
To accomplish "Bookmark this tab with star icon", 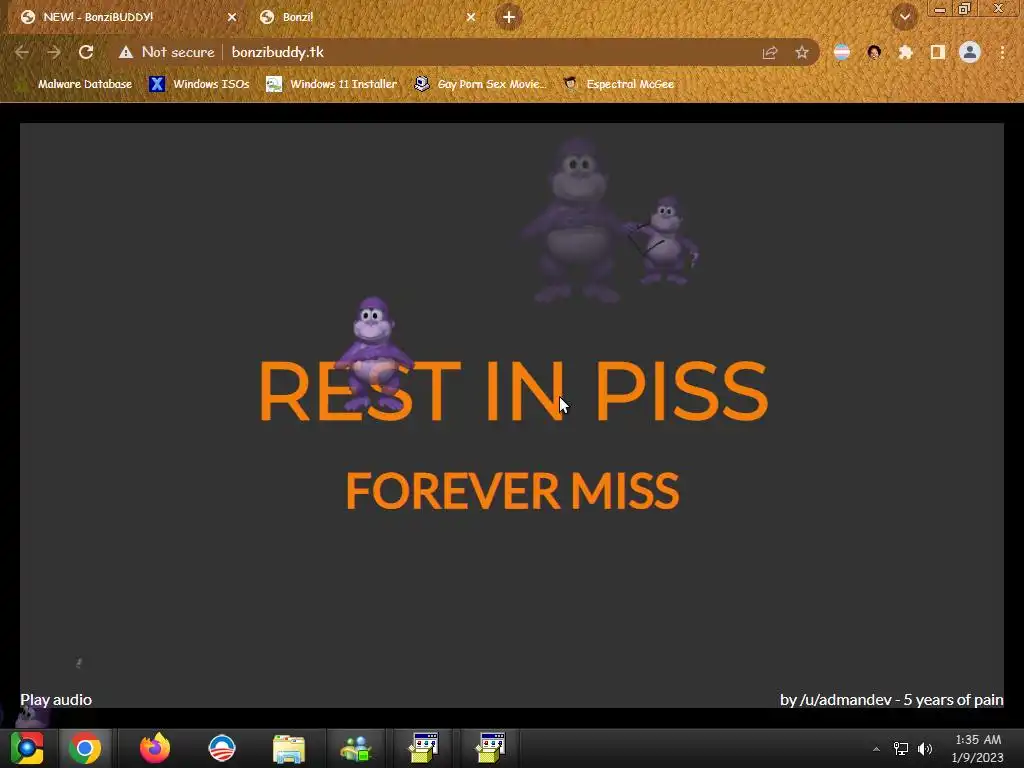I will click(802, 52).
